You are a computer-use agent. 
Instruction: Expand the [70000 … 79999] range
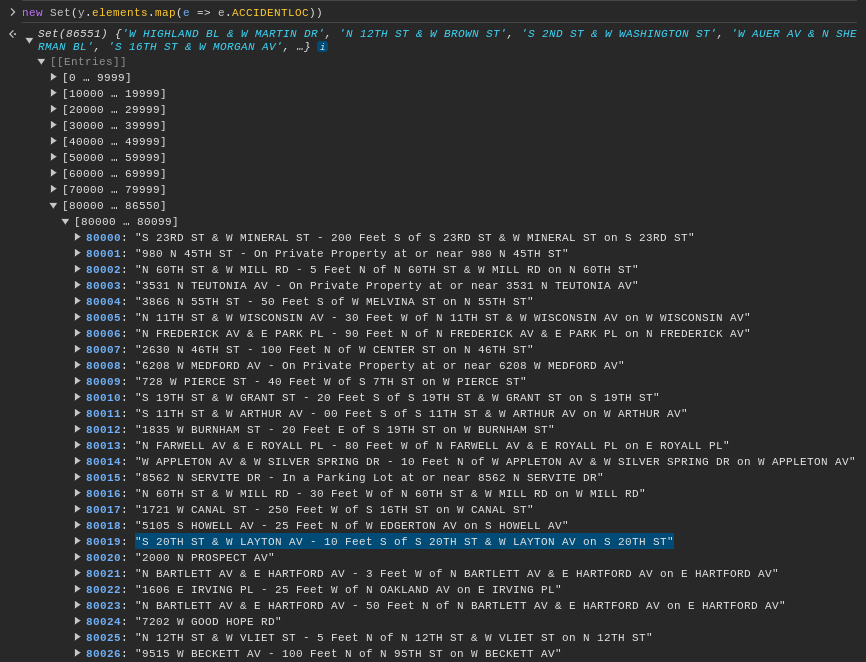click(x=54, y=189)
